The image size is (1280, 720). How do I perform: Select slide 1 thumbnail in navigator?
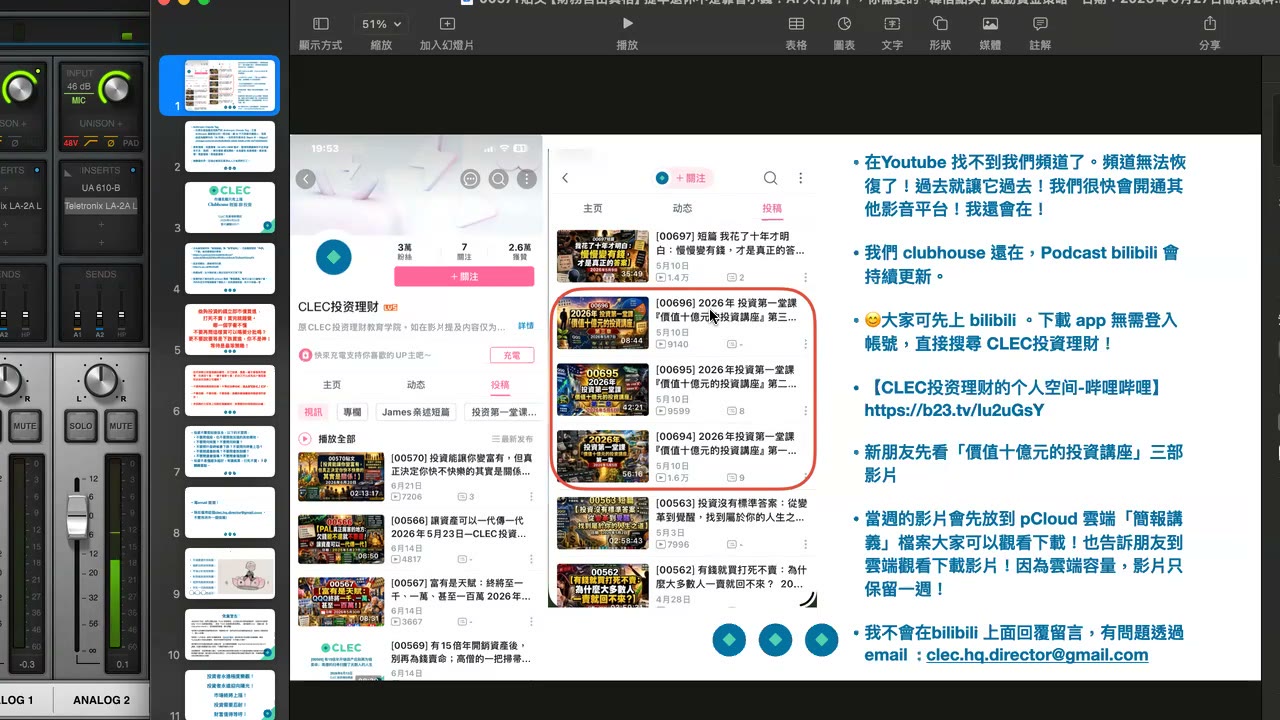click(230, 85)
